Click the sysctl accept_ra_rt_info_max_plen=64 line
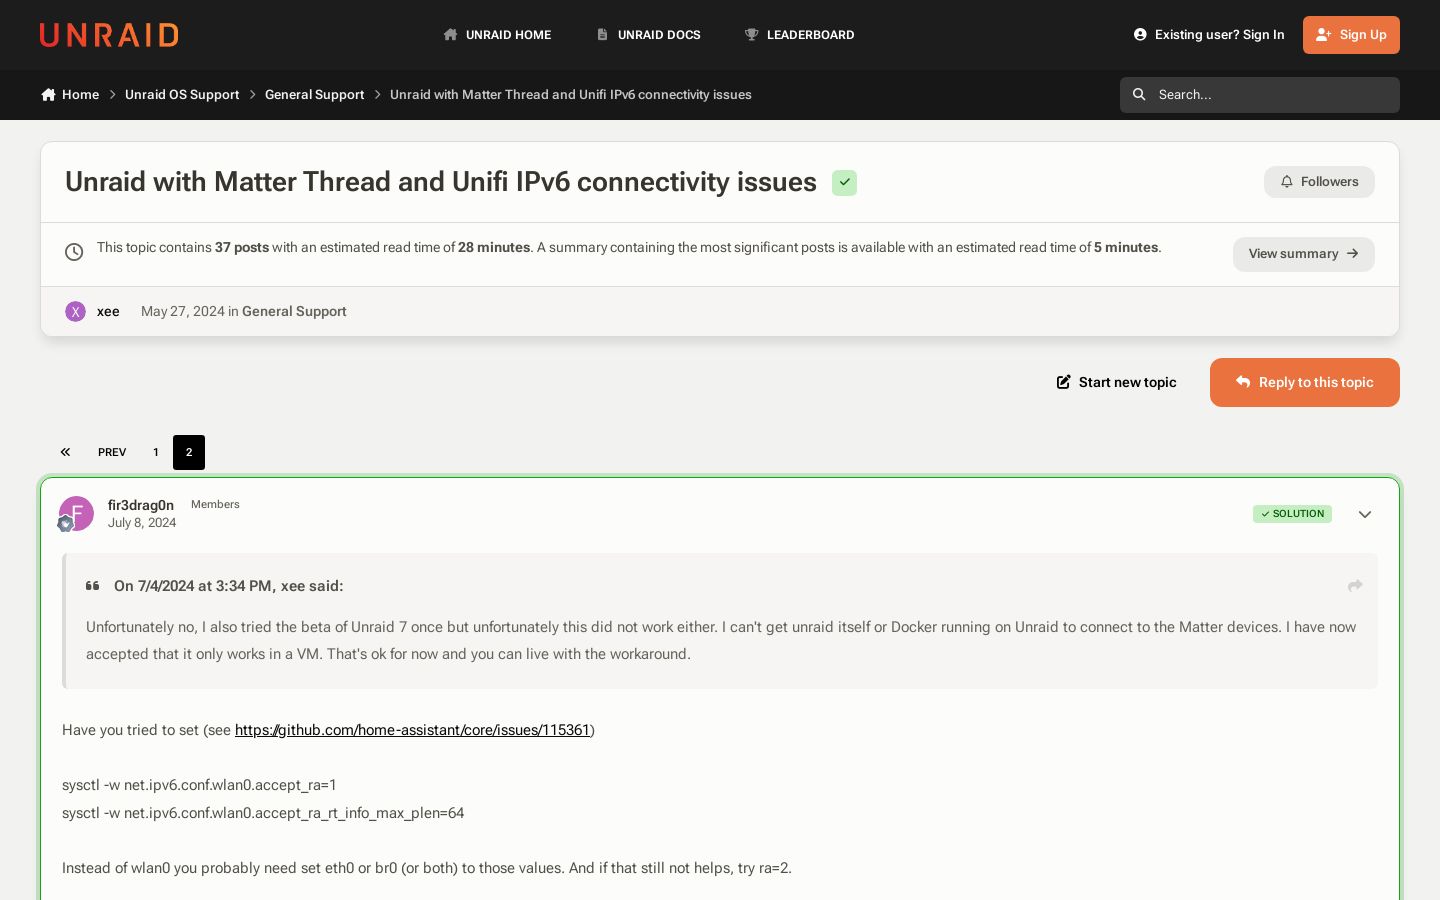1440x900 pixels. pos(263,813)
